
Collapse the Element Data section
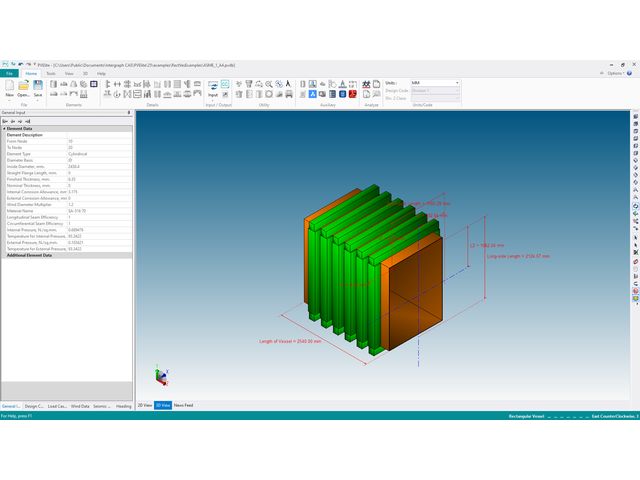[4, 129]
